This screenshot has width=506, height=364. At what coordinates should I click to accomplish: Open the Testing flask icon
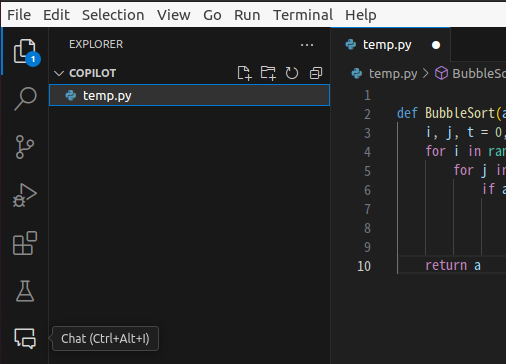[x=25, y=291]
